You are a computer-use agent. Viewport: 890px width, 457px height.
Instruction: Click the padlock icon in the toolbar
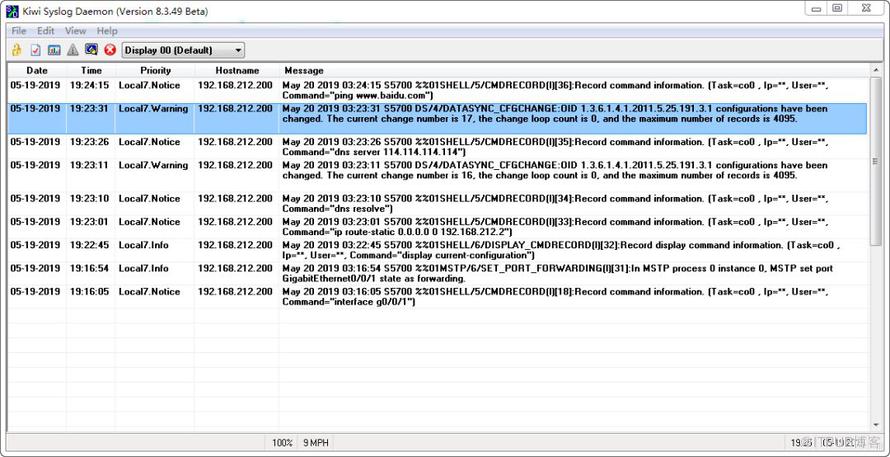[16, 50]
